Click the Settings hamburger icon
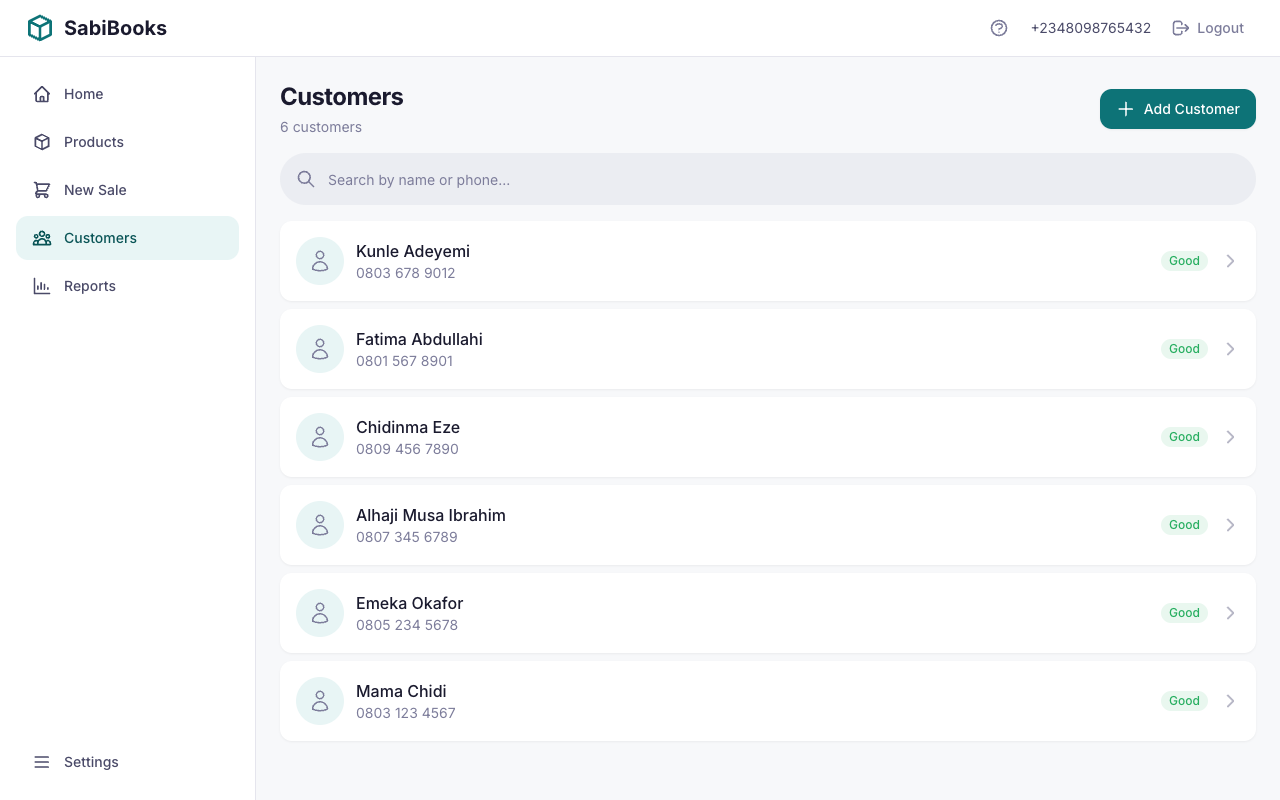The height and width of the screenshot is (800, 1280). 41,762
